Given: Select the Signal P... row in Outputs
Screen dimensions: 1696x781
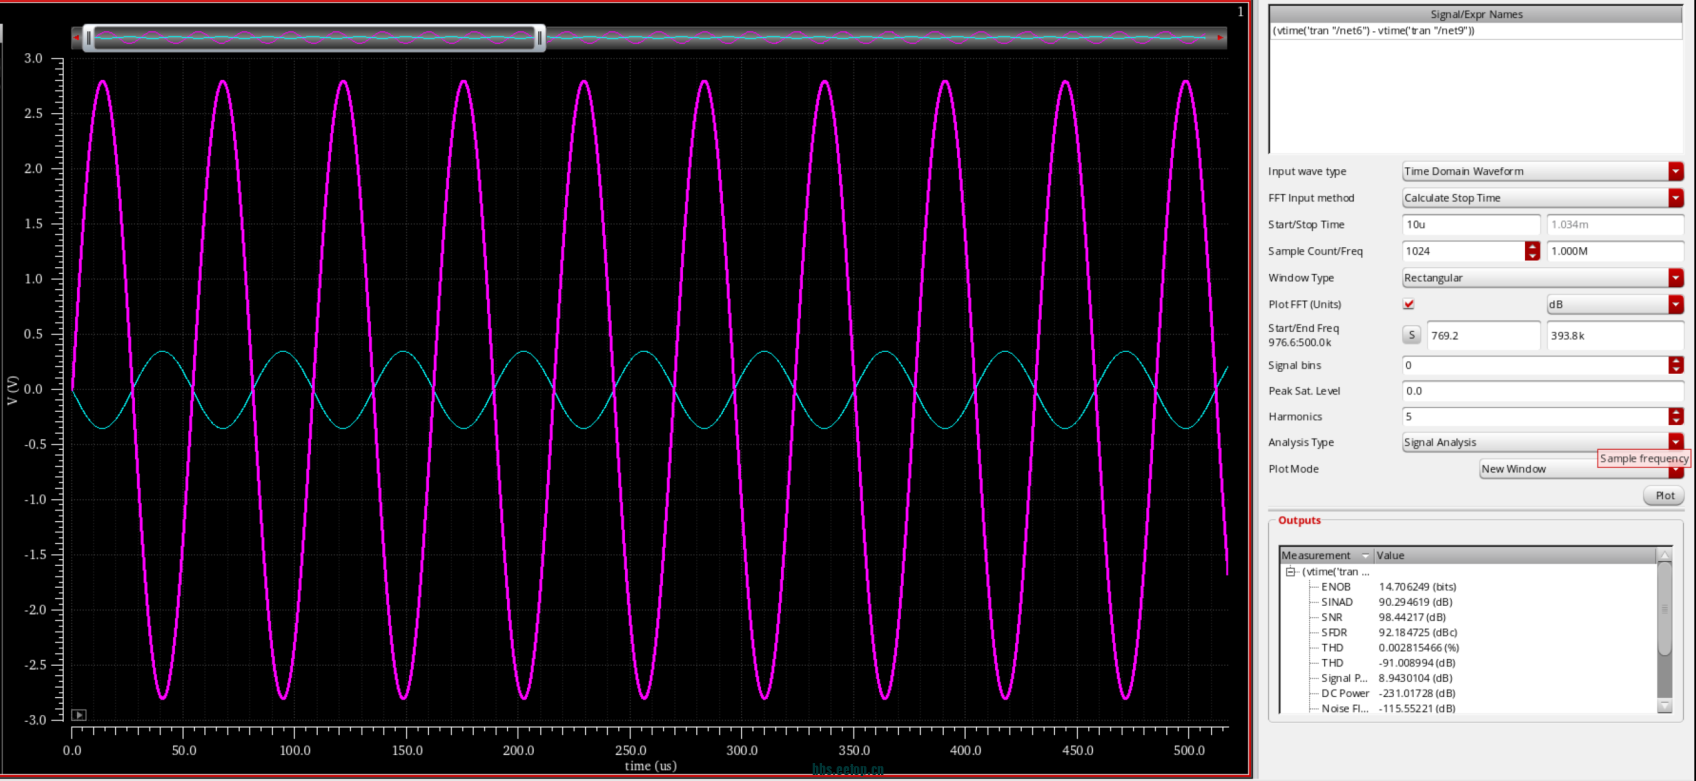Looking at the screenshot, I should (1468, 678).
